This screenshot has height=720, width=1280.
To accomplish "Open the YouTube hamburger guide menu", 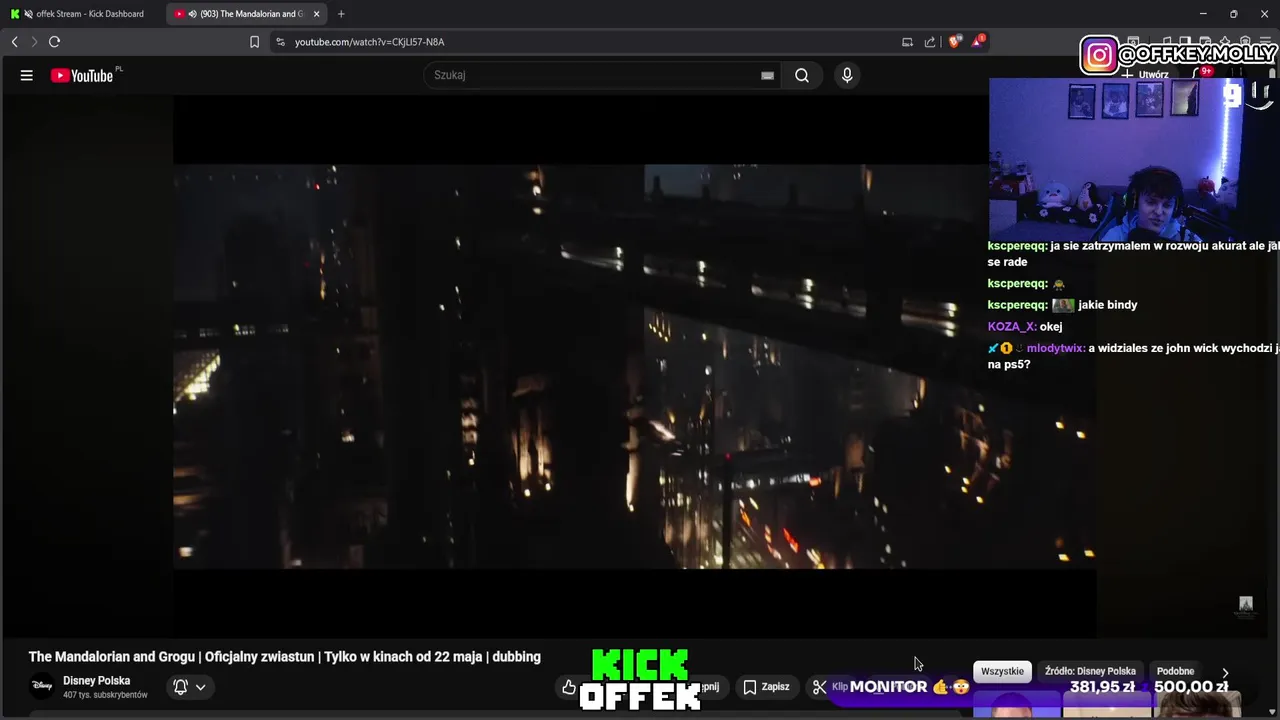I will pyautogui.click(x=27, y=75).
